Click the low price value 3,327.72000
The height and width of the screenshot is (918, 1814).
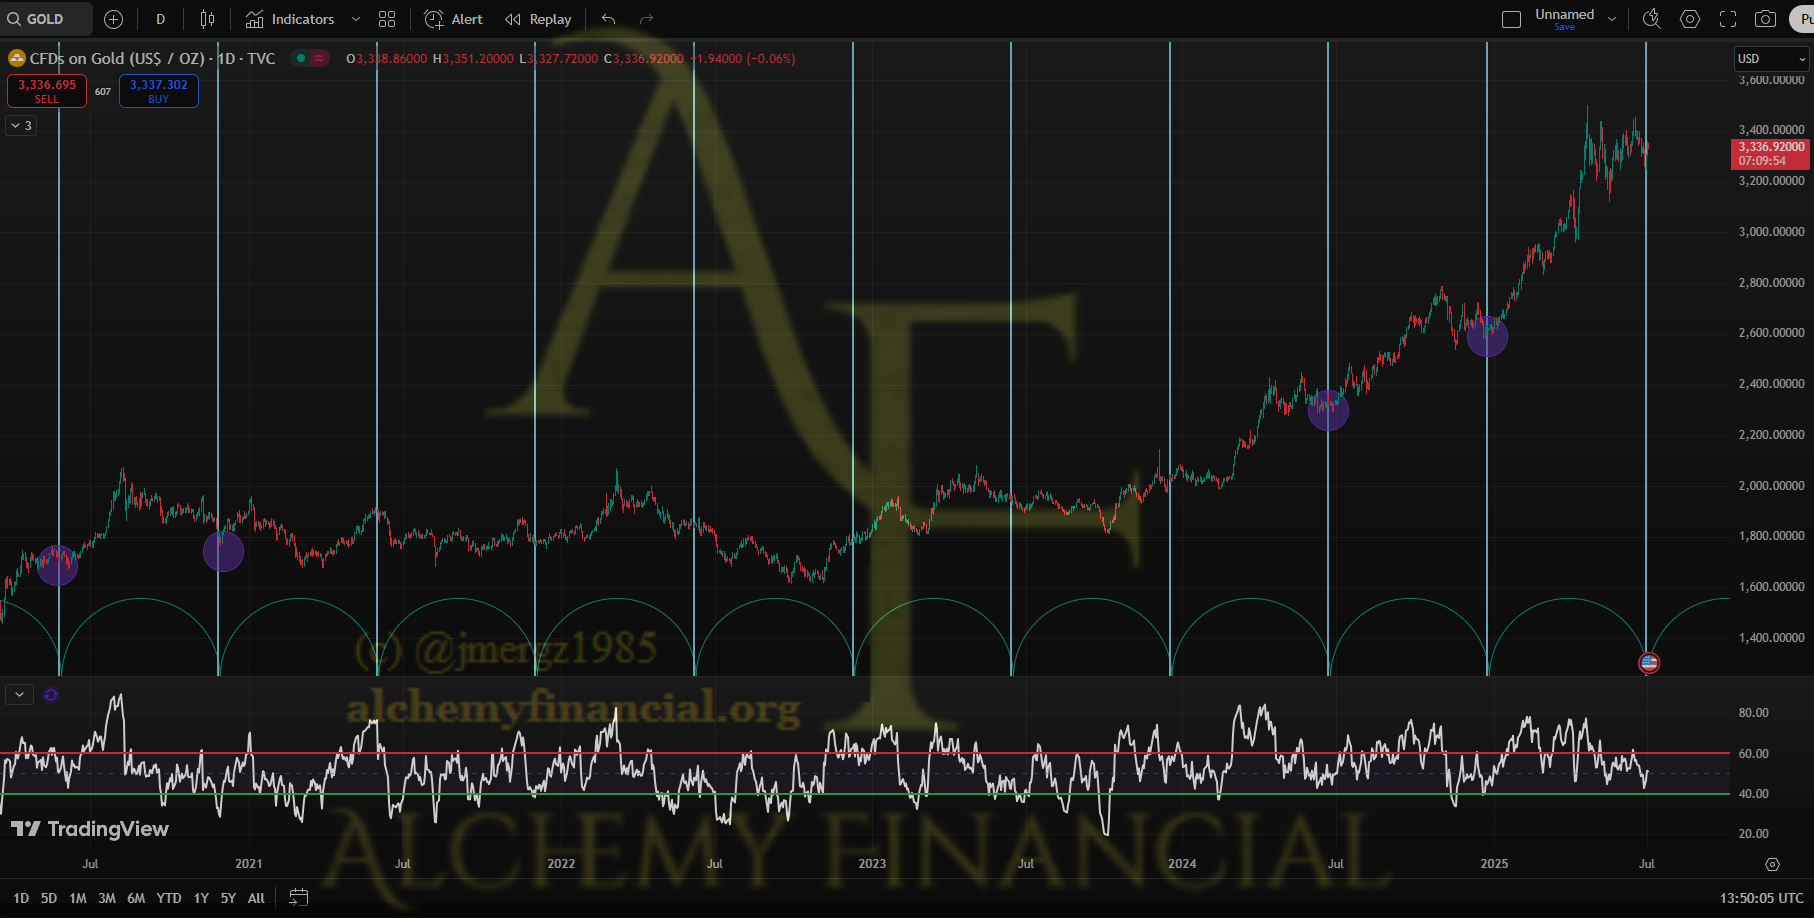tap(562, 59)
